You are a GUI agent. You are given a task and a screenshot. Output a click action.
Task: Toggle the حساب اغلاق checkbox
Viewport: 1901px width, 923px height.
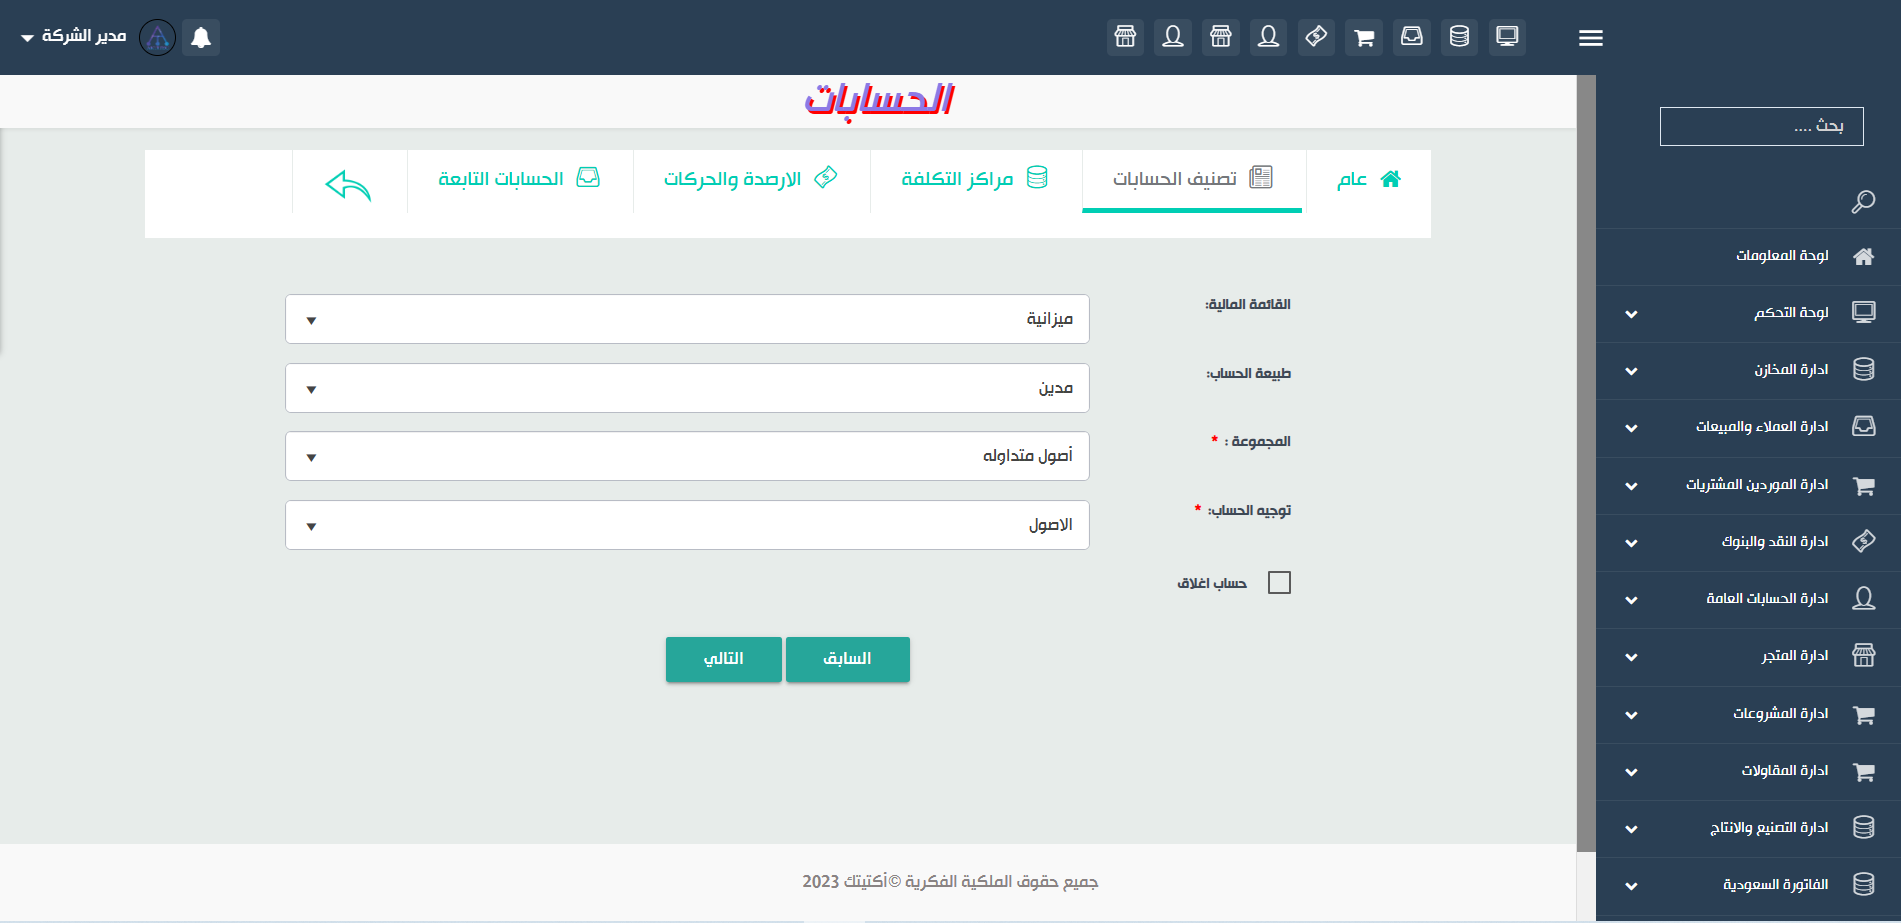(x=1279, y=583)
